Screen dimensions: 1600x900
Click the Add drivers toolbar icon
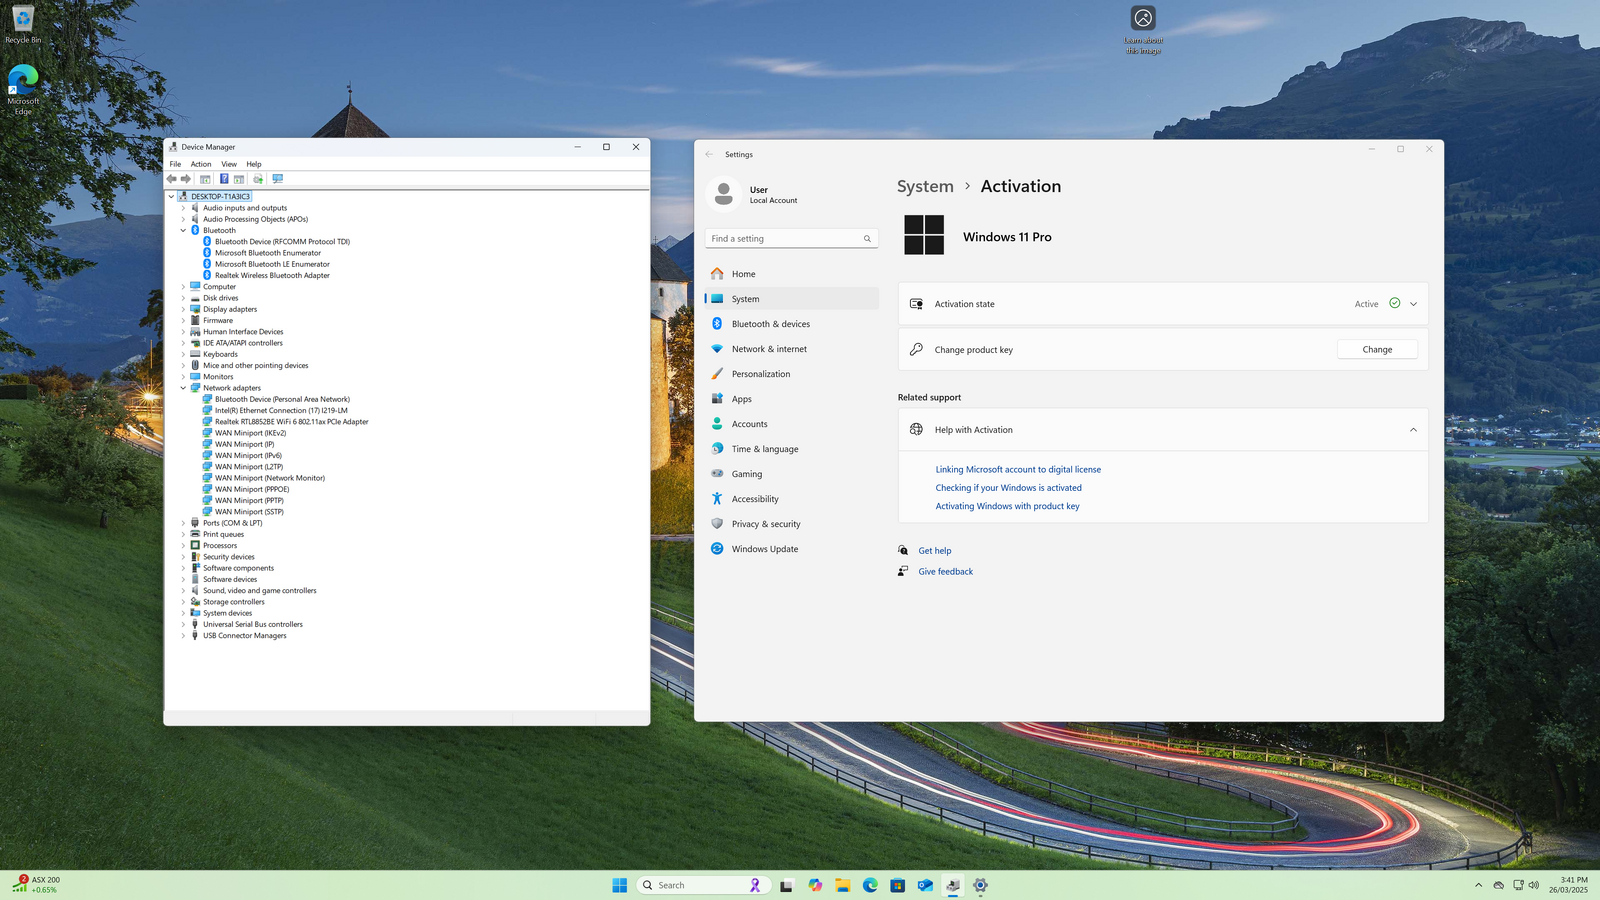(x=258, y=179)
